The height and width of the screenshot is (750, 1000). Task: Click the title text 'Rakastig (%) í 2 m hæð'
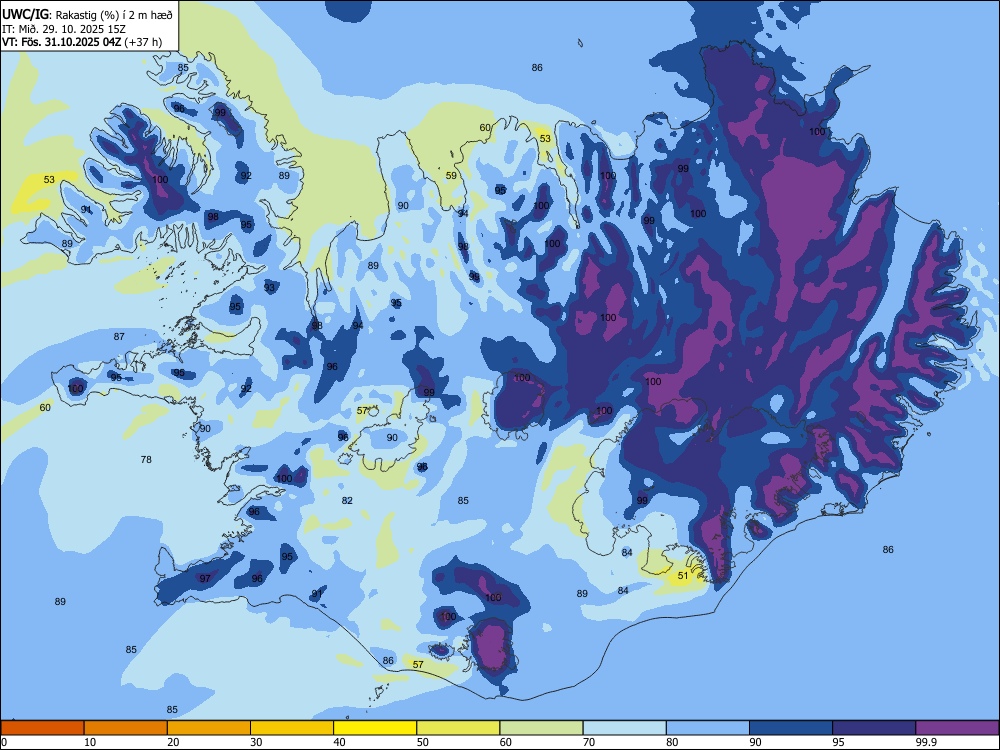pos(114,14)
